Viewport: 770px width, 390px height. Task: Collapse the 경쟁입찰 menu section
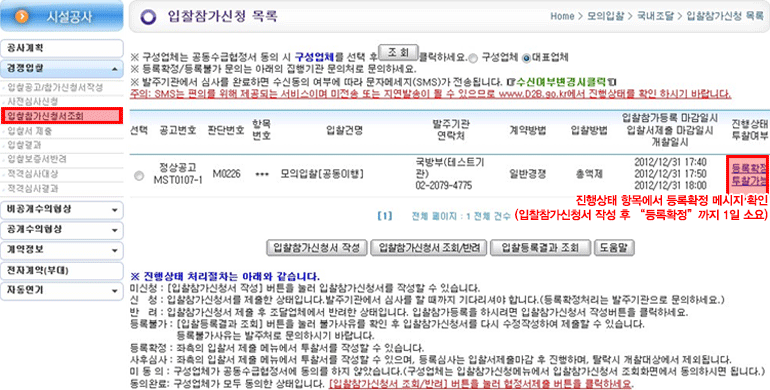114,69
